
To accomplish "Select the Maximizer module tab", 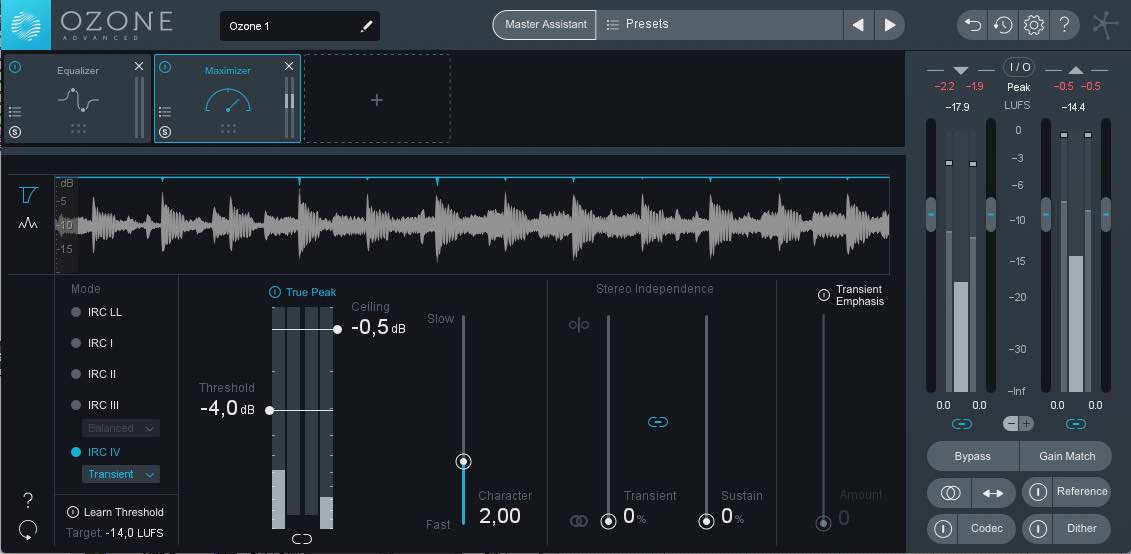I will point(227,98).
